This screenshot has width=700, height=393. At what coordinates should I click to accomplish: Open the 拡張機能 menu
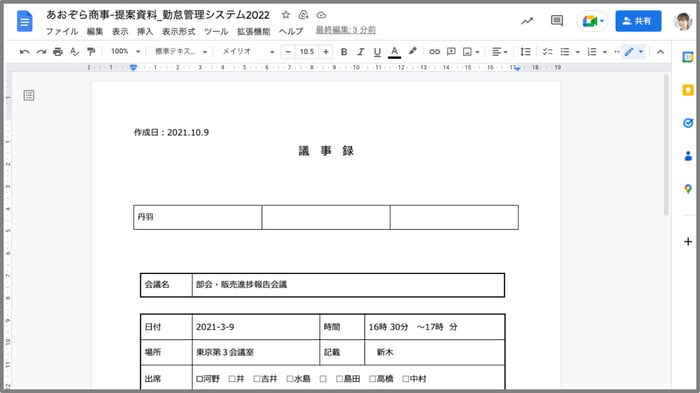[x=253, y=31]
